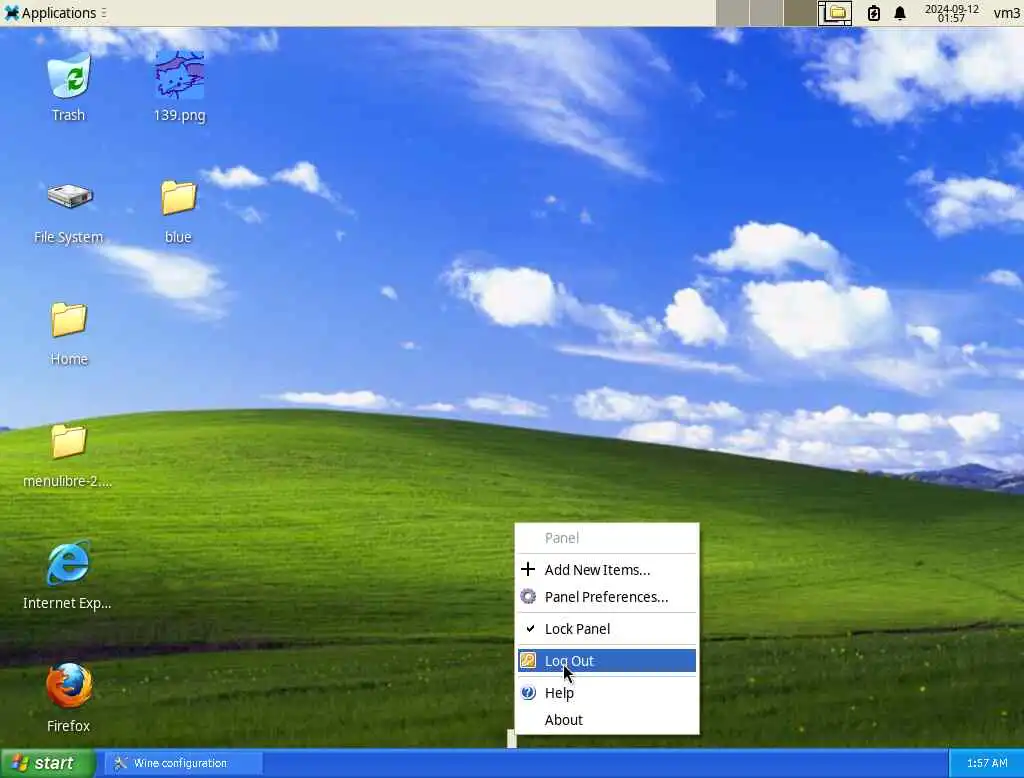Select About in the panel menu

click(607, 720)
